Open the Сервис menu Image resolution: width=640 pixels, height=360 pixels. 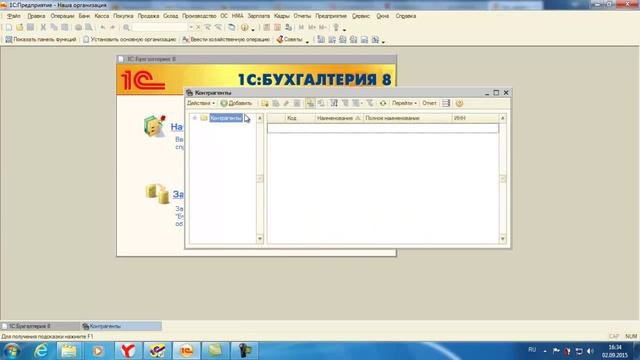(x=360, y=16)
